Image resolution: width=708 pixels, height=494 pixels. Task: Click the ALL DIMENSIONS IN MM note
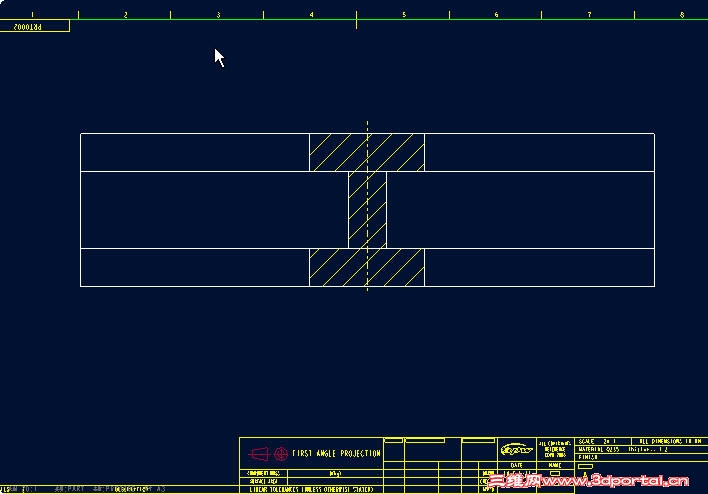(x=670, y=441)
